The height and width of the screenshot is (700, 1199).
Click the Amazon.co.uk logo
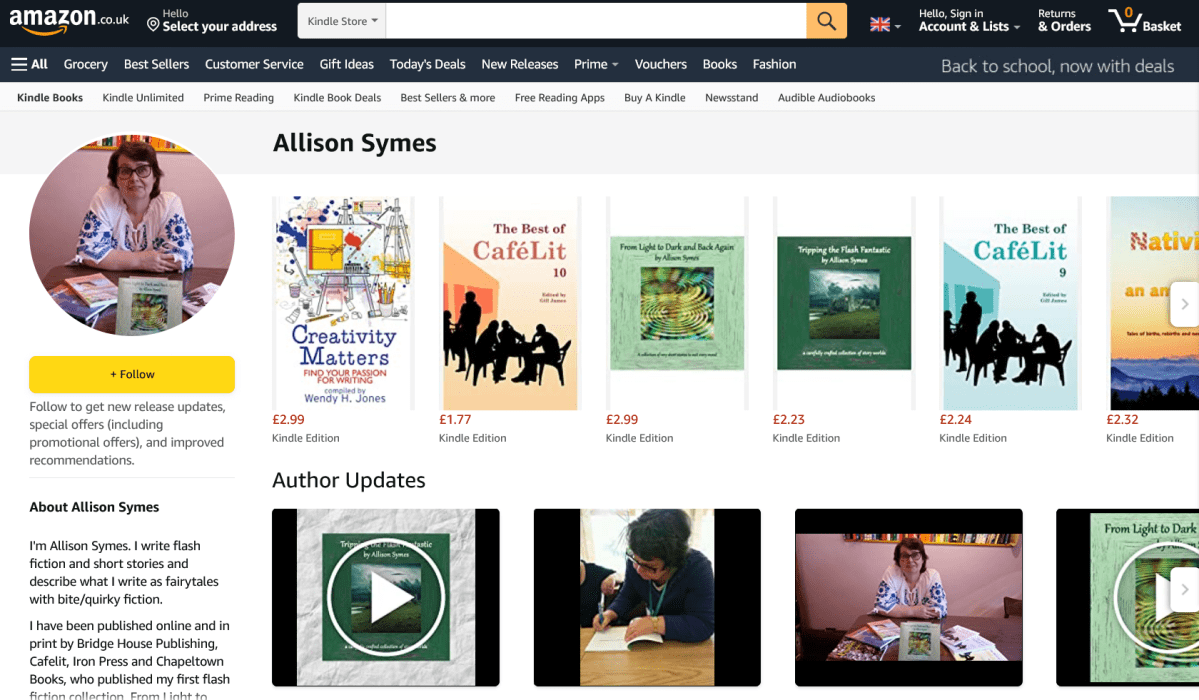click(x=69, y=20)
